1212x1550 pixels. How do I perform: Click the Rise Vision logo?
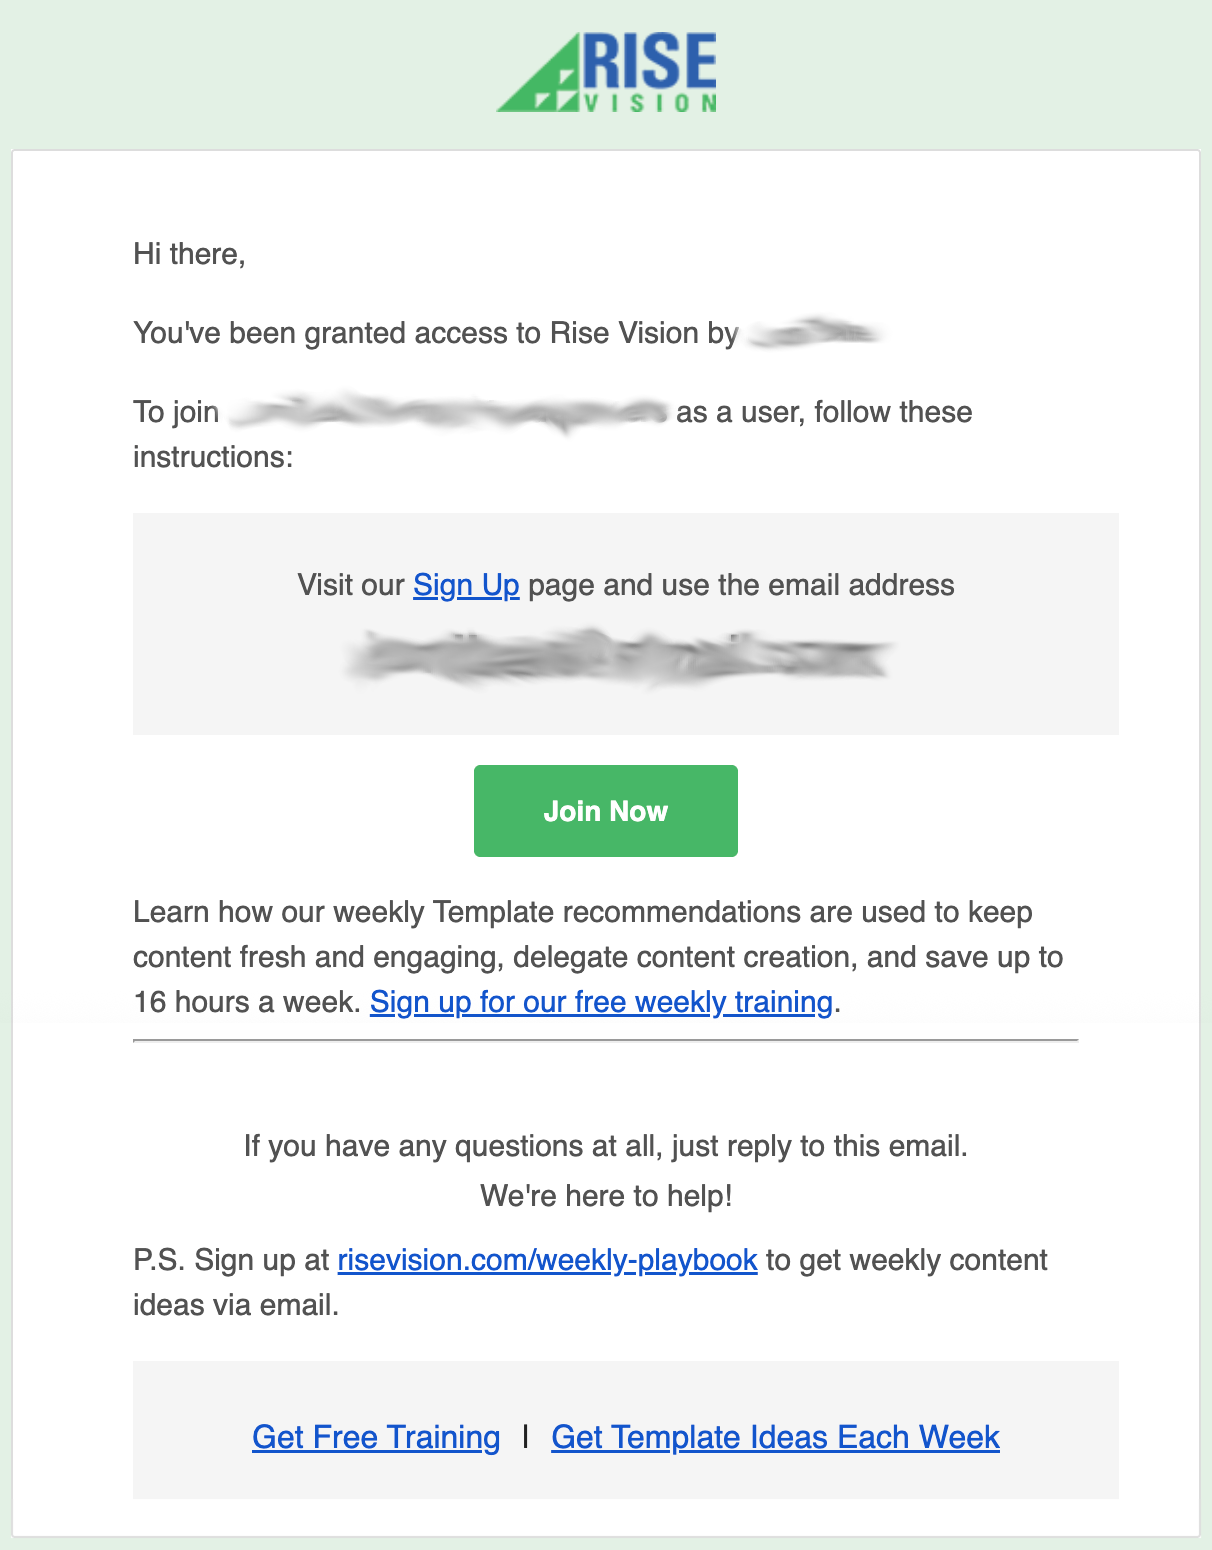607,72
